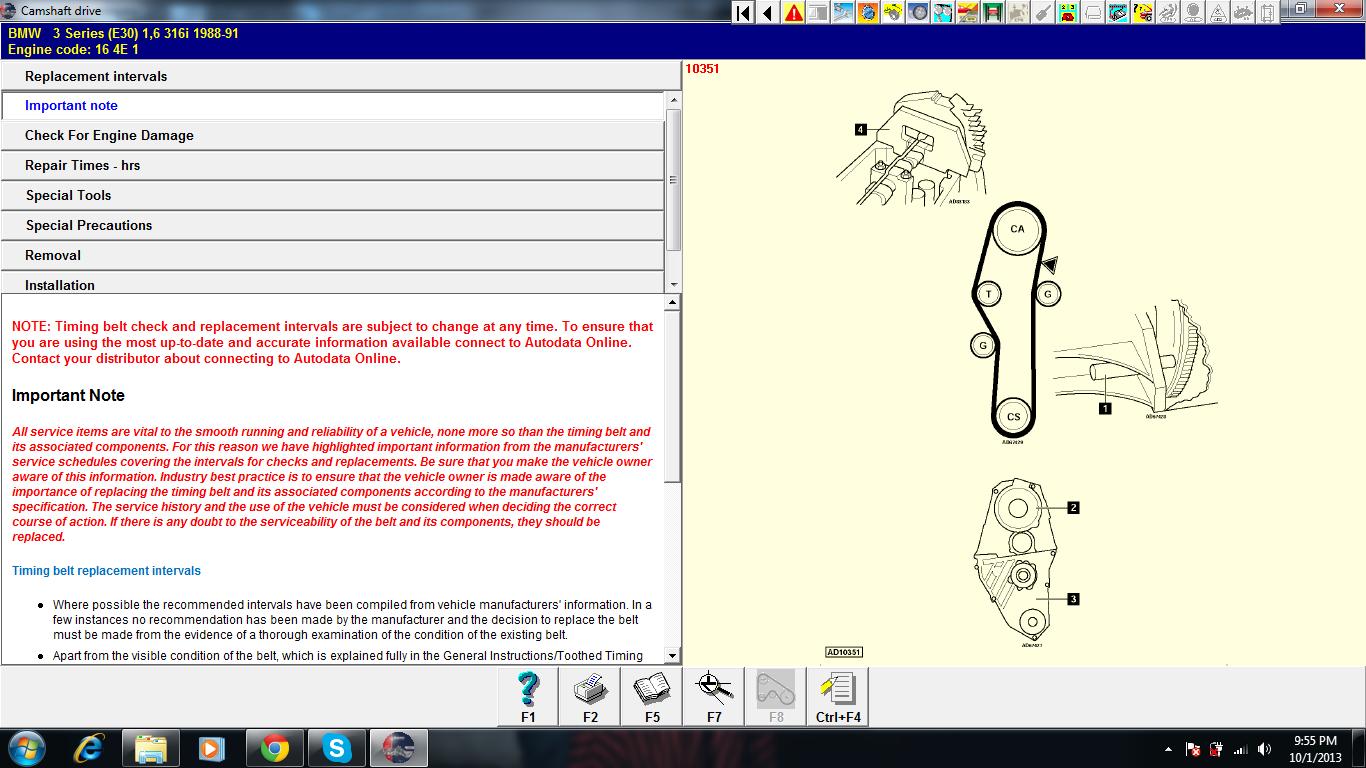1366x768 pixels.
Task: Click callout number 2 on cover diagram
Action: 1073,507
